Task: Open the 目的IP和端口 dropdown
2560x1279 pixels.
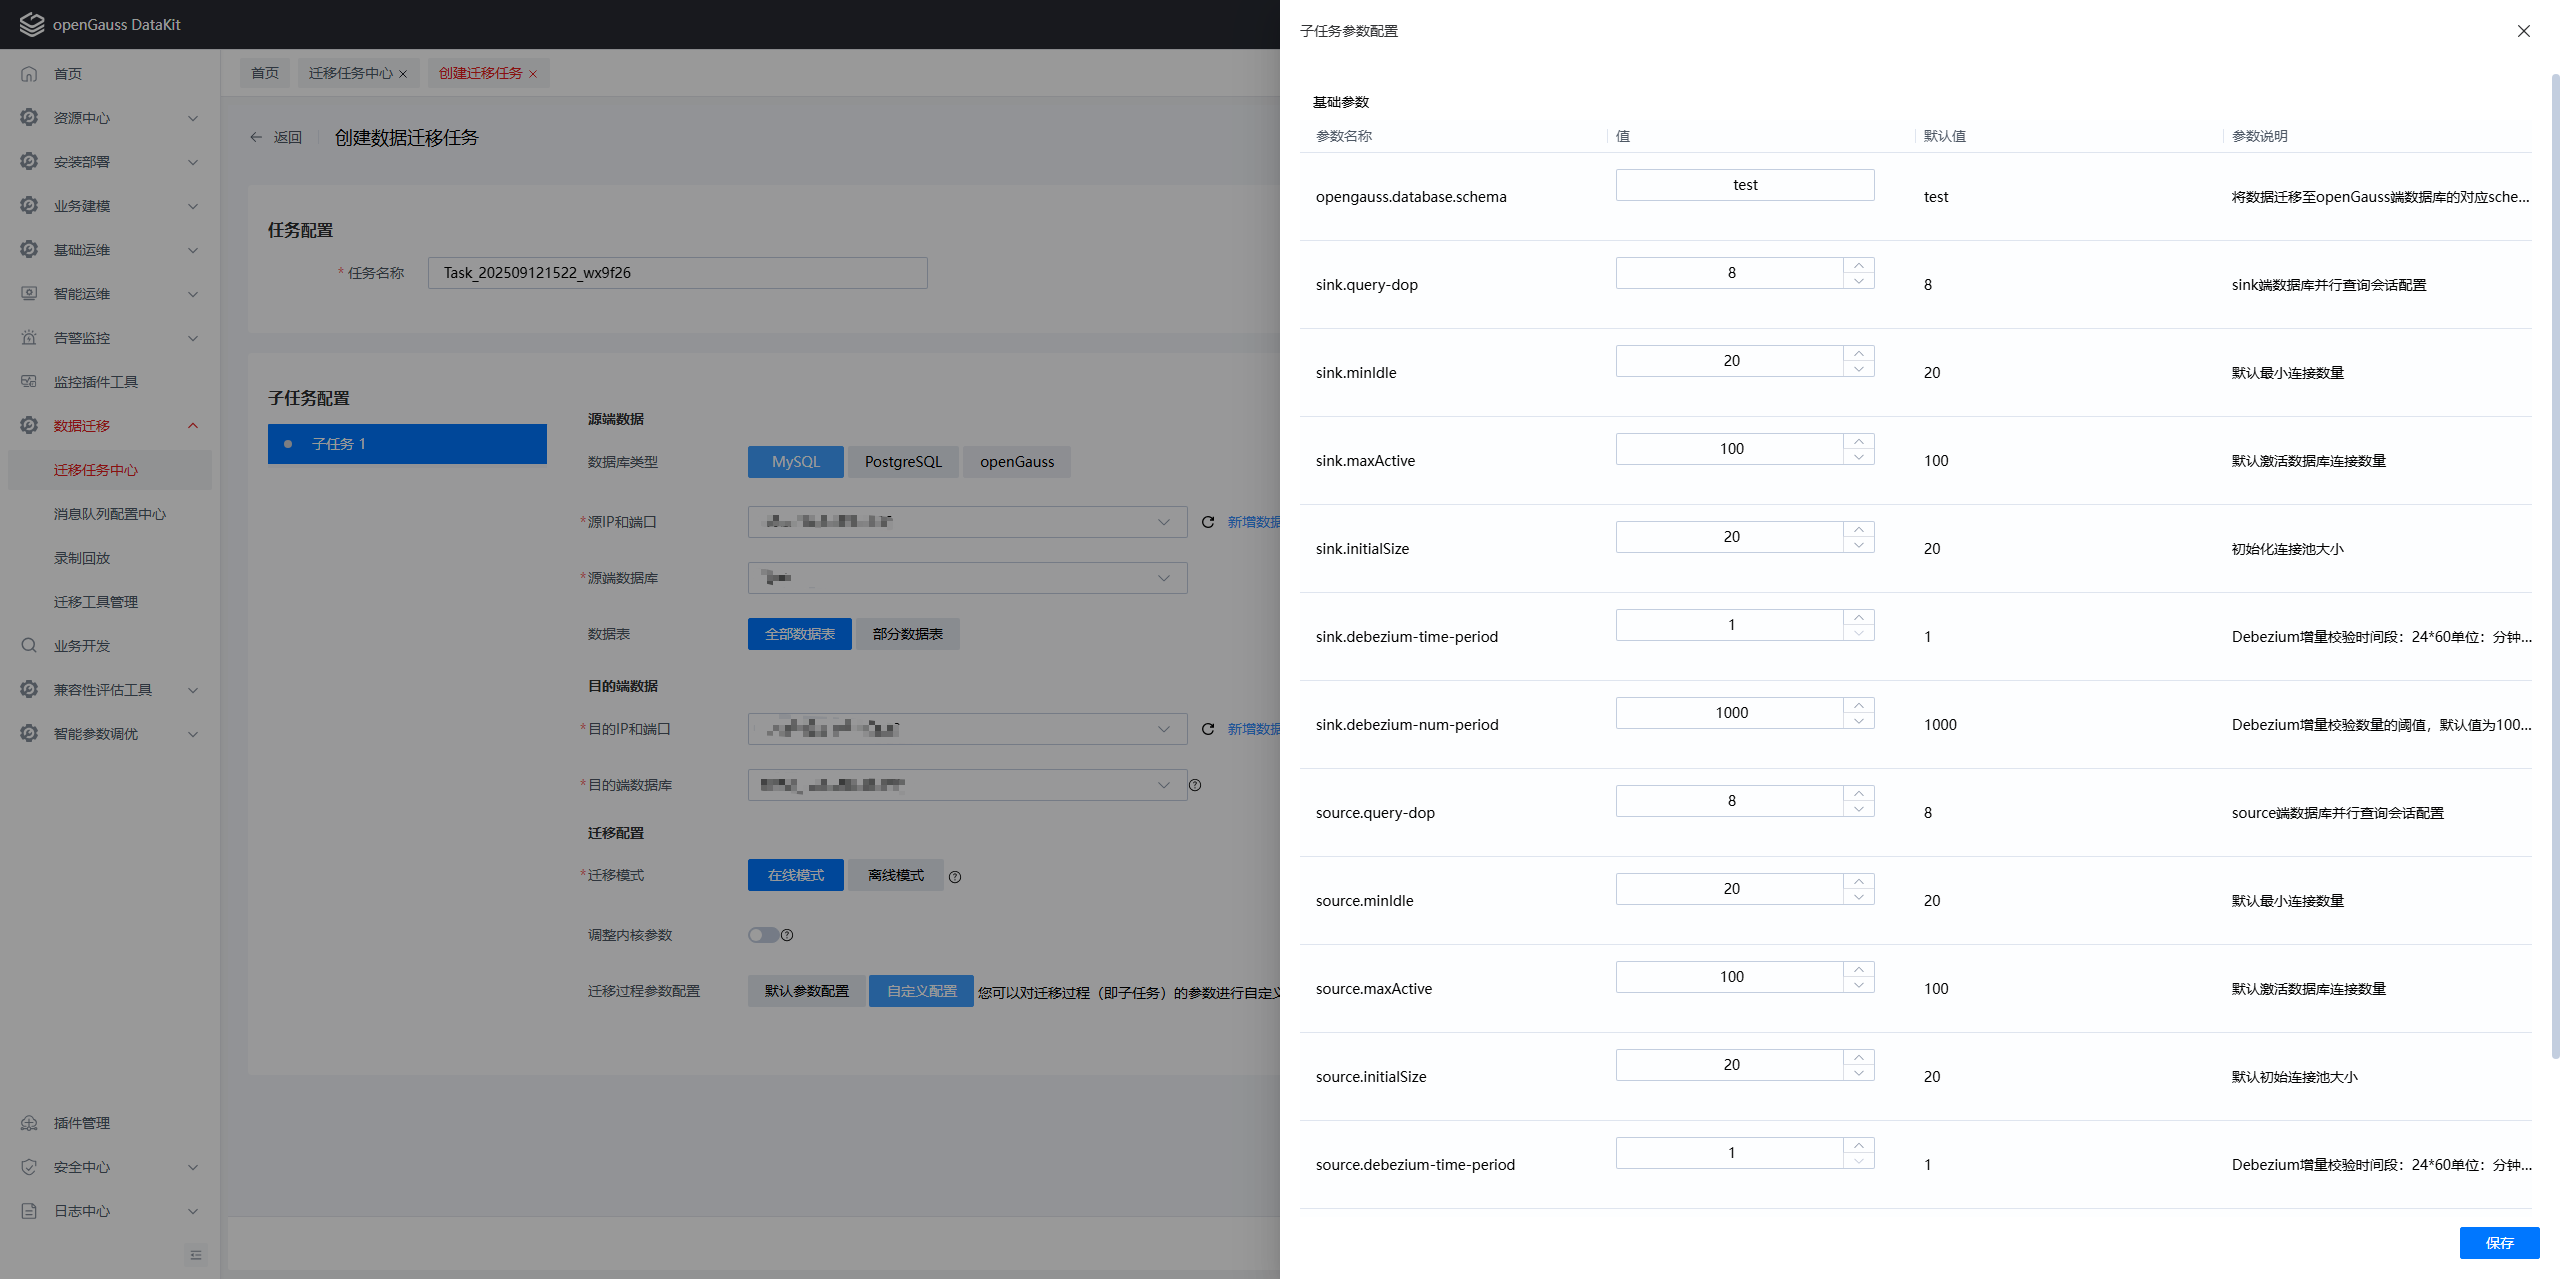Action: (x=967, y=729)
